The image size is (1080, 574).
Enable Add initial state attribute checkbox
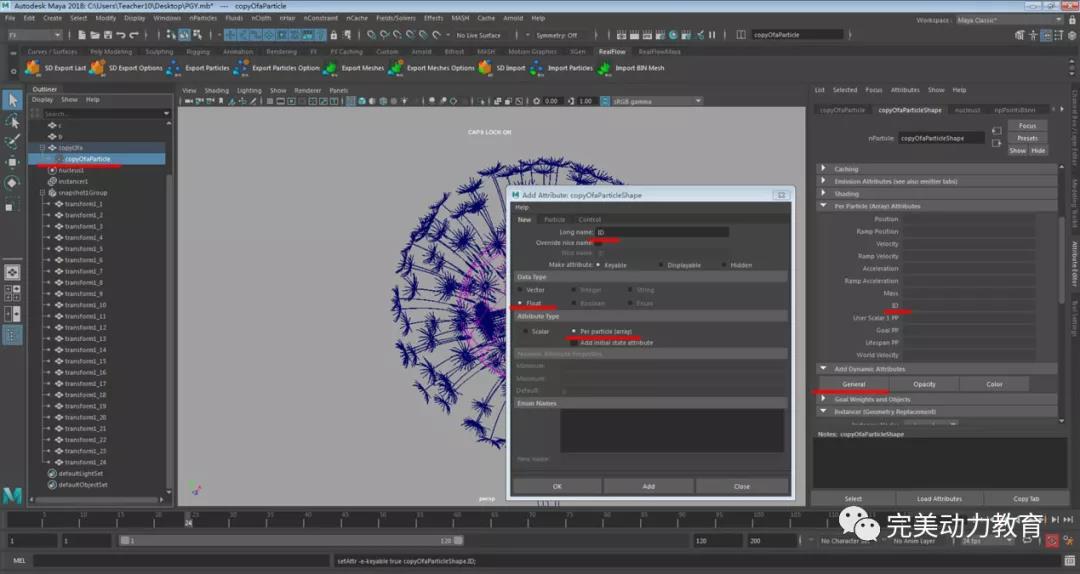click(573, 342)
